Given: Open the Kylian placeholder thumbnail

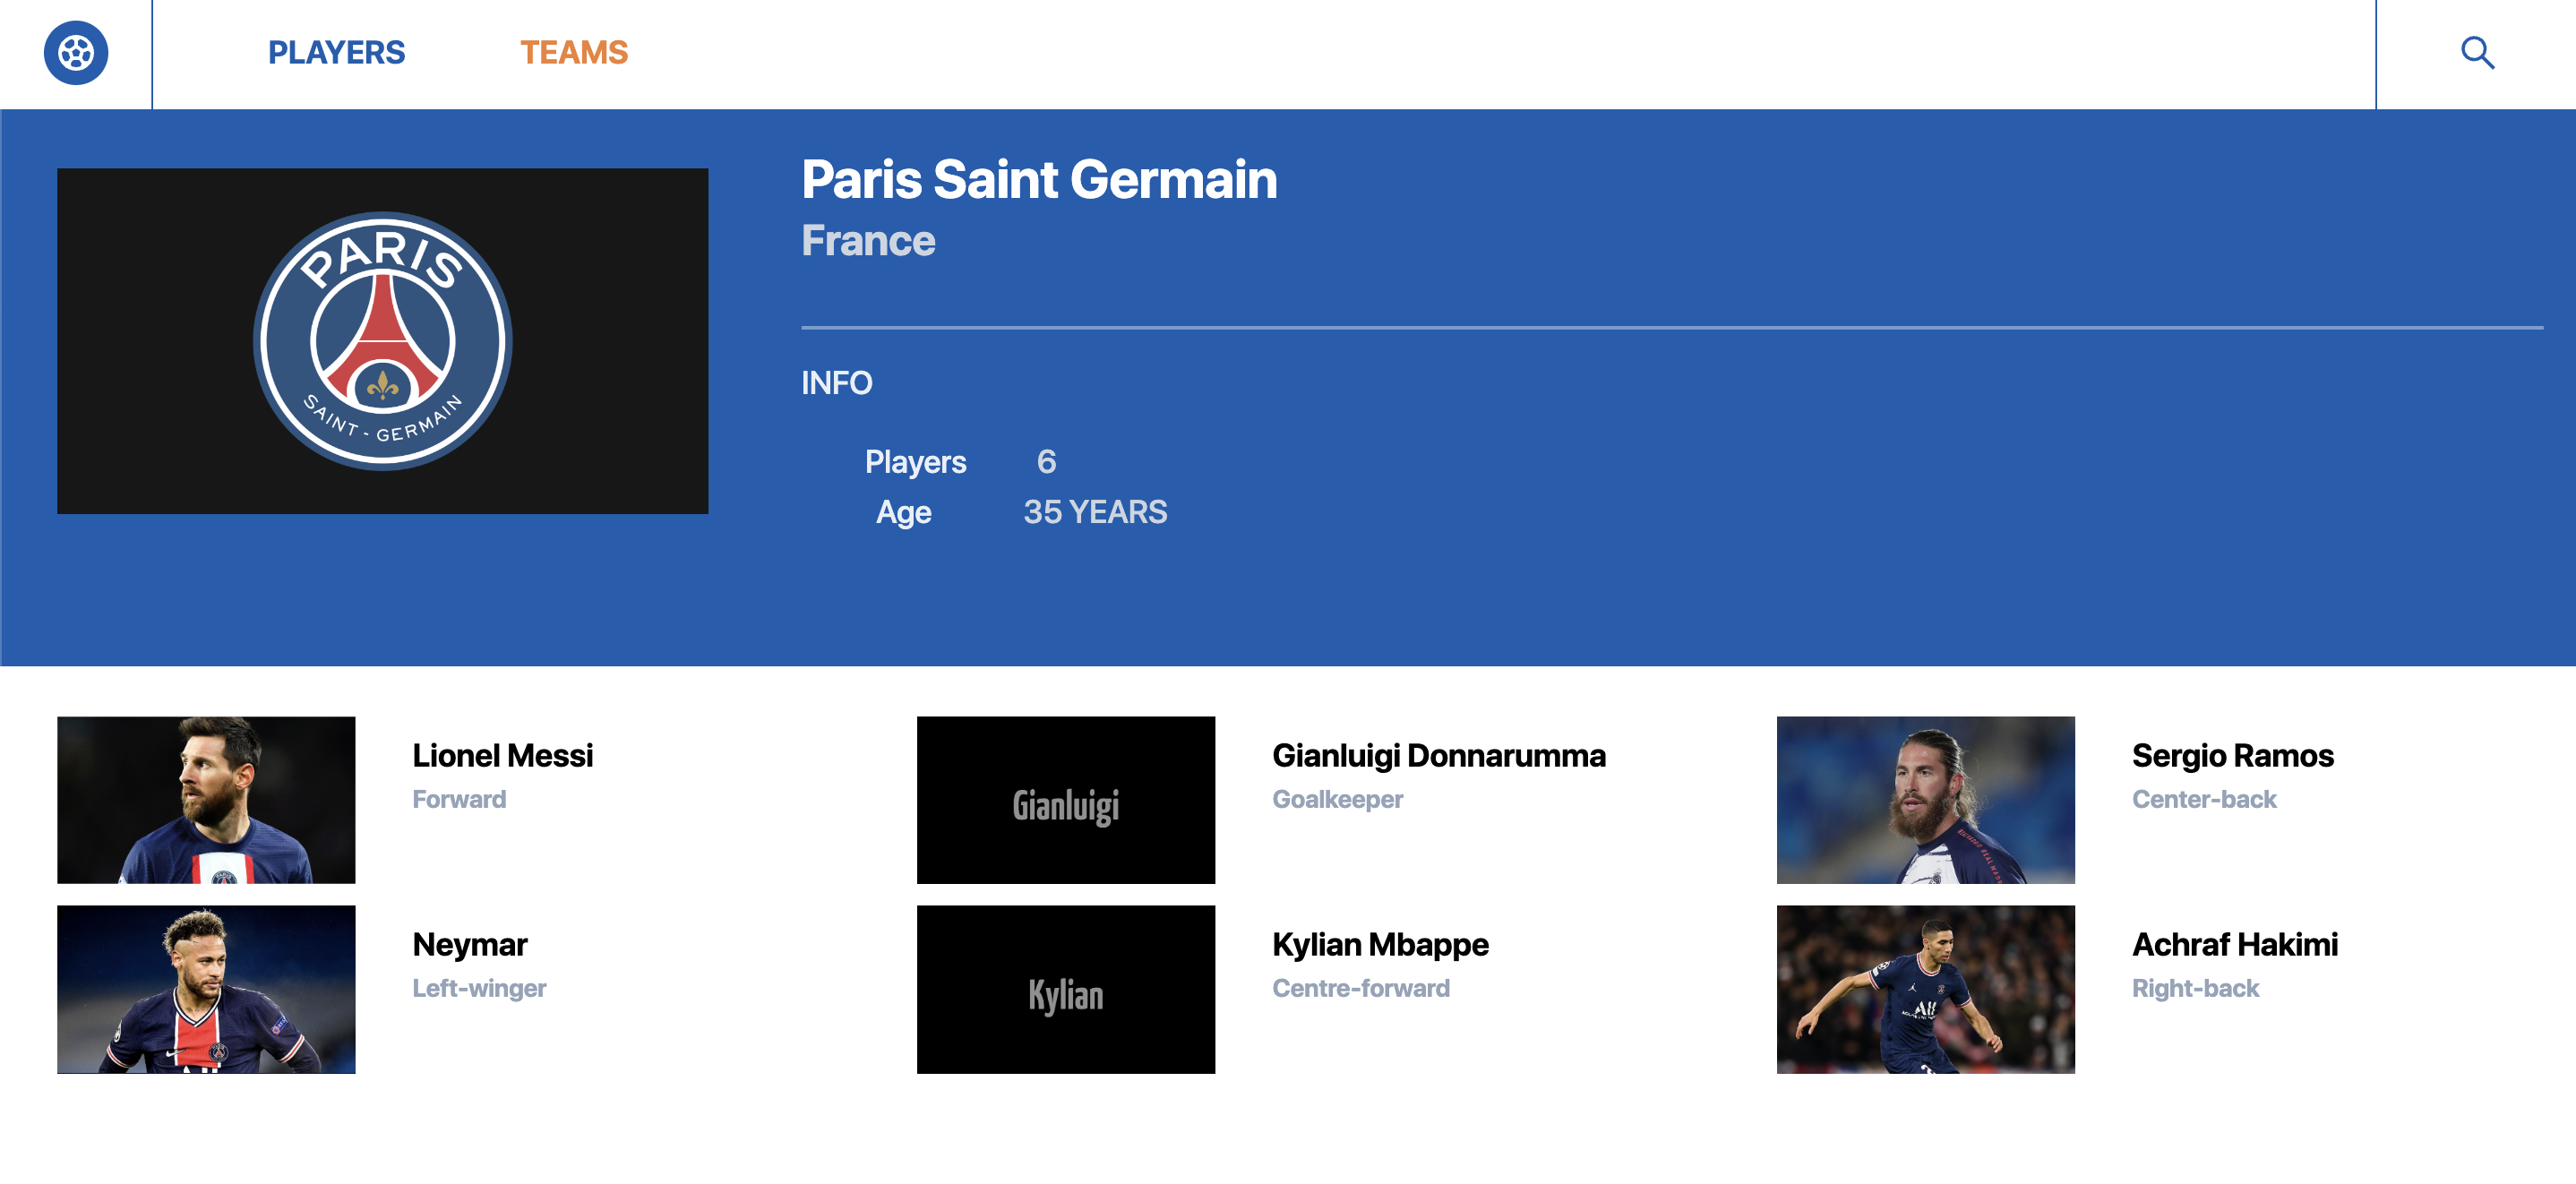Looking at the screenshot, I should click(1065, 988).
